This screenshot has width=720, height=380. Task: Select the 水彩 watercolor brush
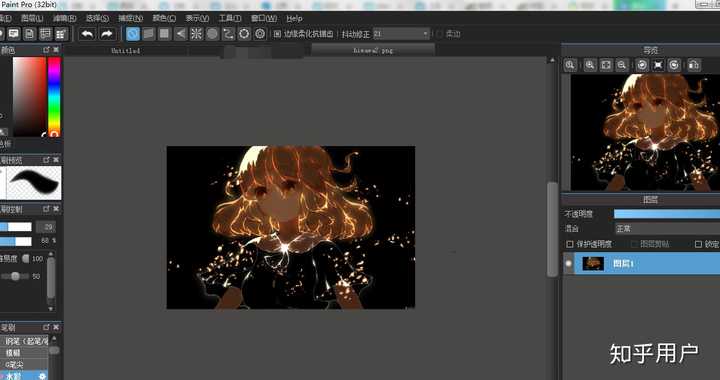tap(24, 376)
